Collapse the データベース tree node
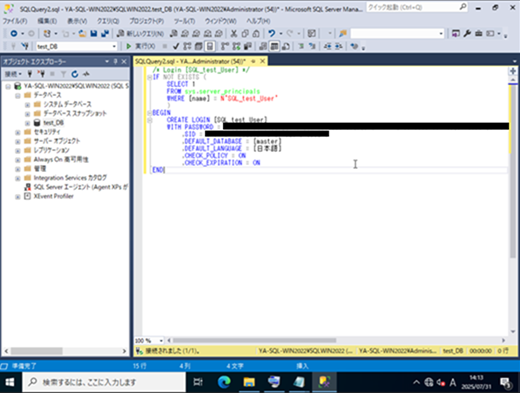Viewport: 520px width, 393px height. pyautogui.click(x=18, y=96)
